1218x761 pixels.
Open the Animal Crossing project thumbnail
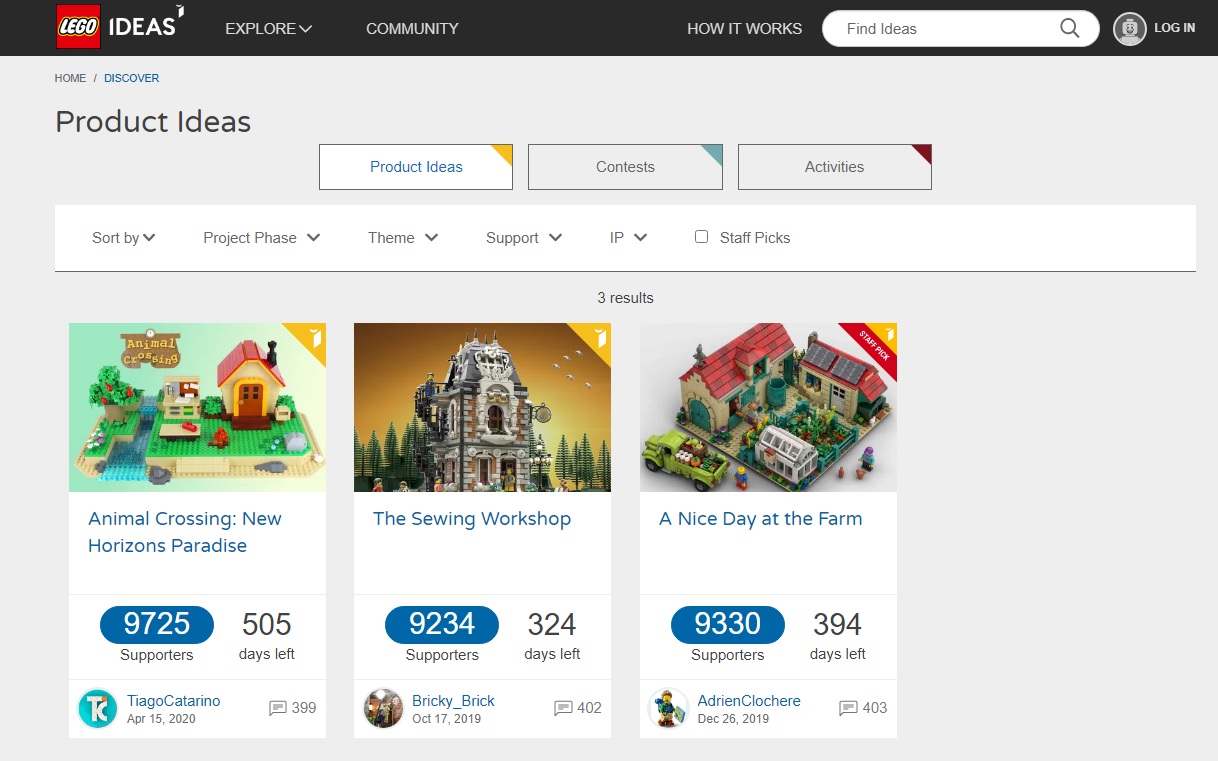(197, 407)
